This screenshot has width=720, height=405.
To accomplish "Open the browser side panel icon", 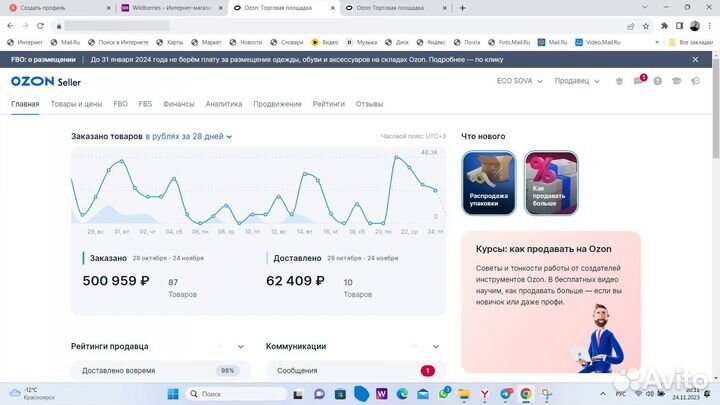I will click(x=680, y=26).
